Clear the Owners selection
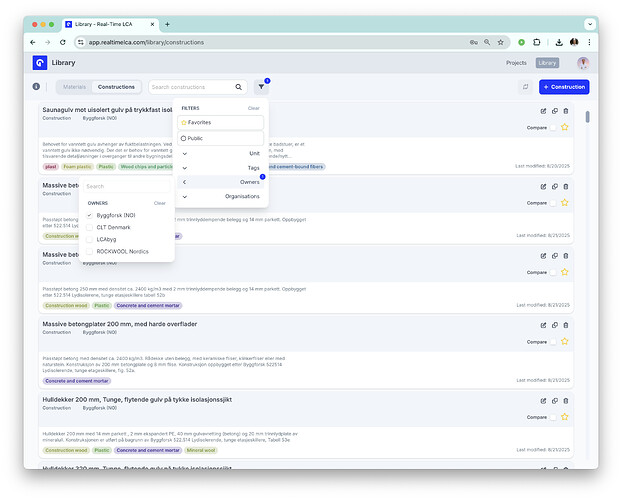The image size is (621, 500). [x=160, y=203]
